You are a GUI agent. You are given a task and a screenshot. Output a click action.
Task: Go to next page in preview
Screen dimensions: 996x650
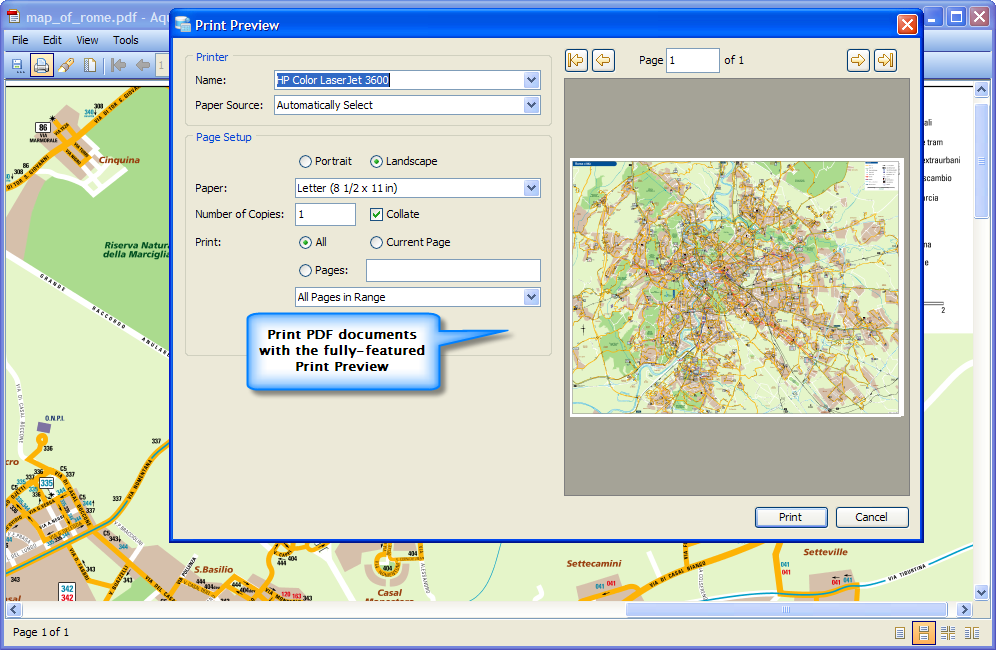click(x=858, y=61)
